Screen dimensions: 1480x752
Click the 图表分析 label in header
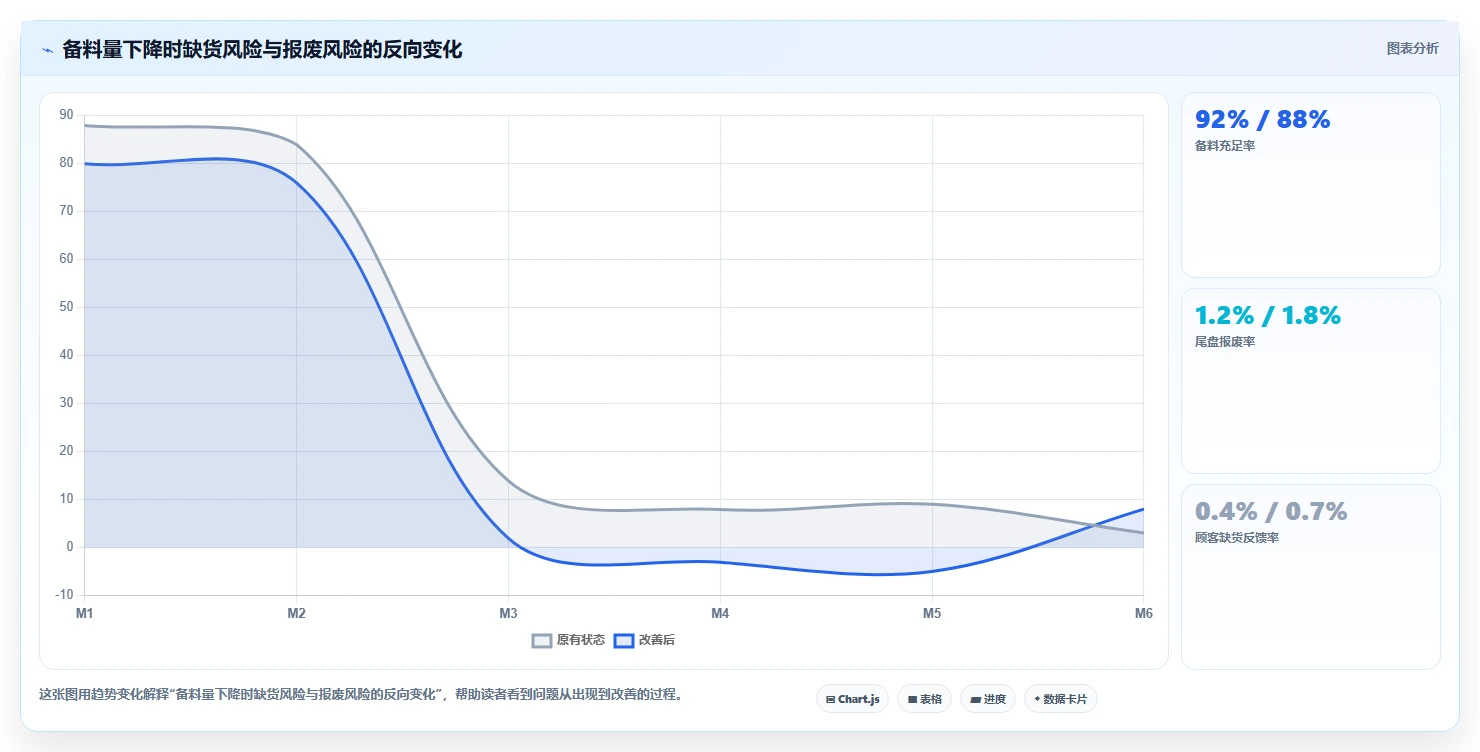(1412, 49)
